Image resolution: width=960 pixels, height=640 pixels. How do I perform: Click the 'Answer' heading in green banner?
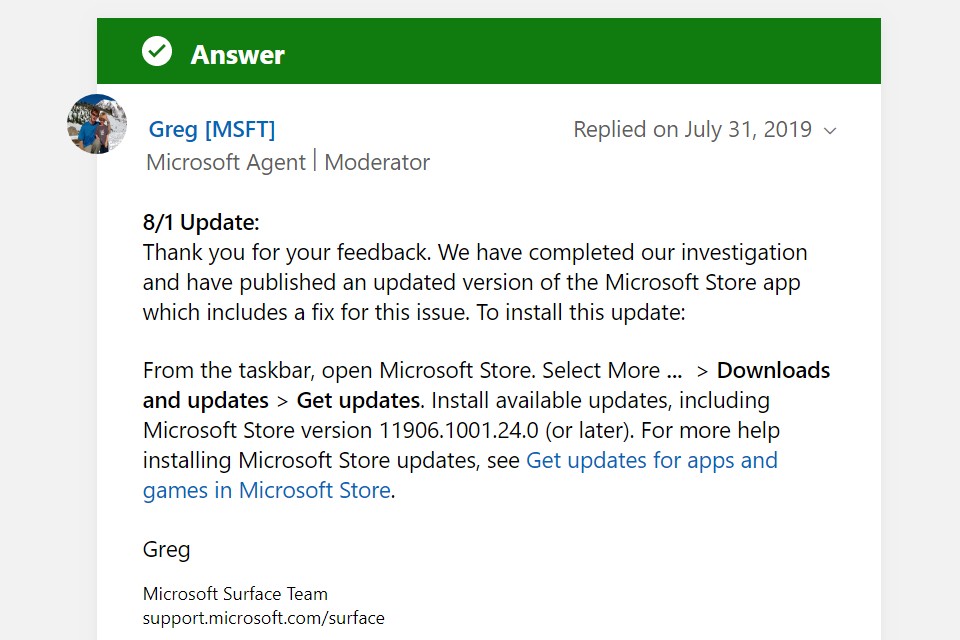click(x=238, y=55)
